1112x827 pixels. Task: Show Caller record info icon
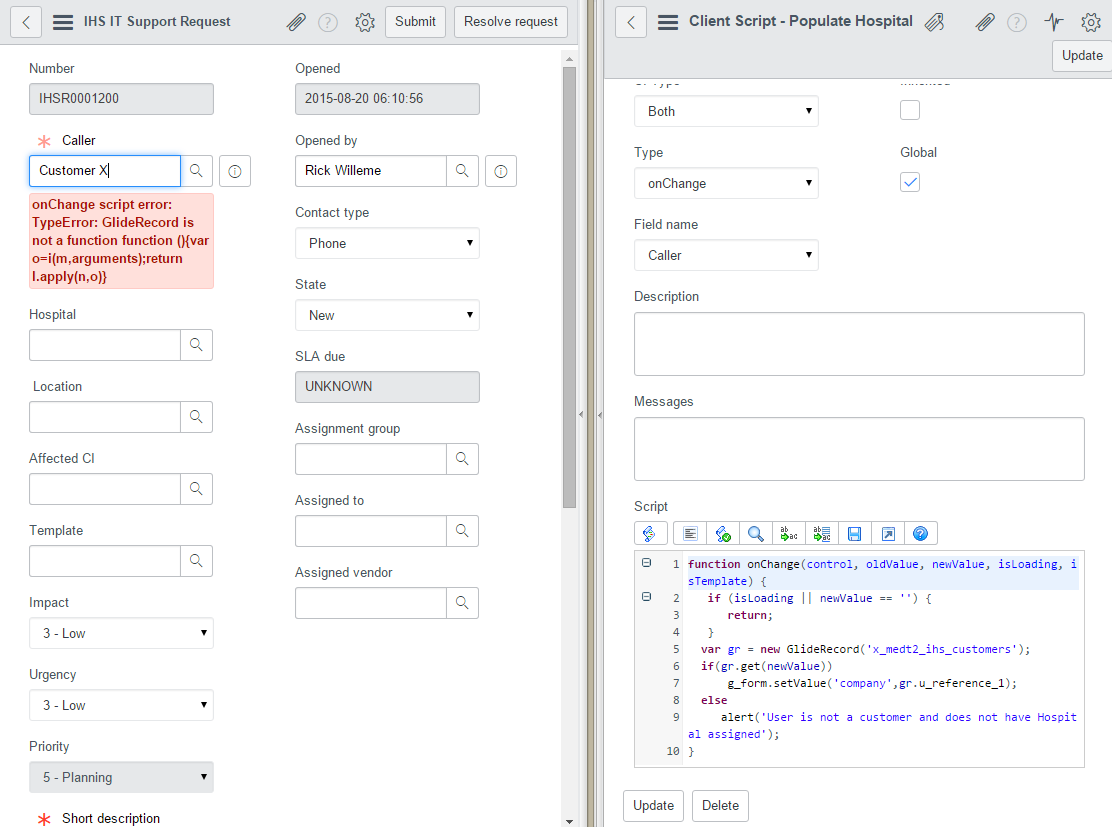[x=235, y=171]
